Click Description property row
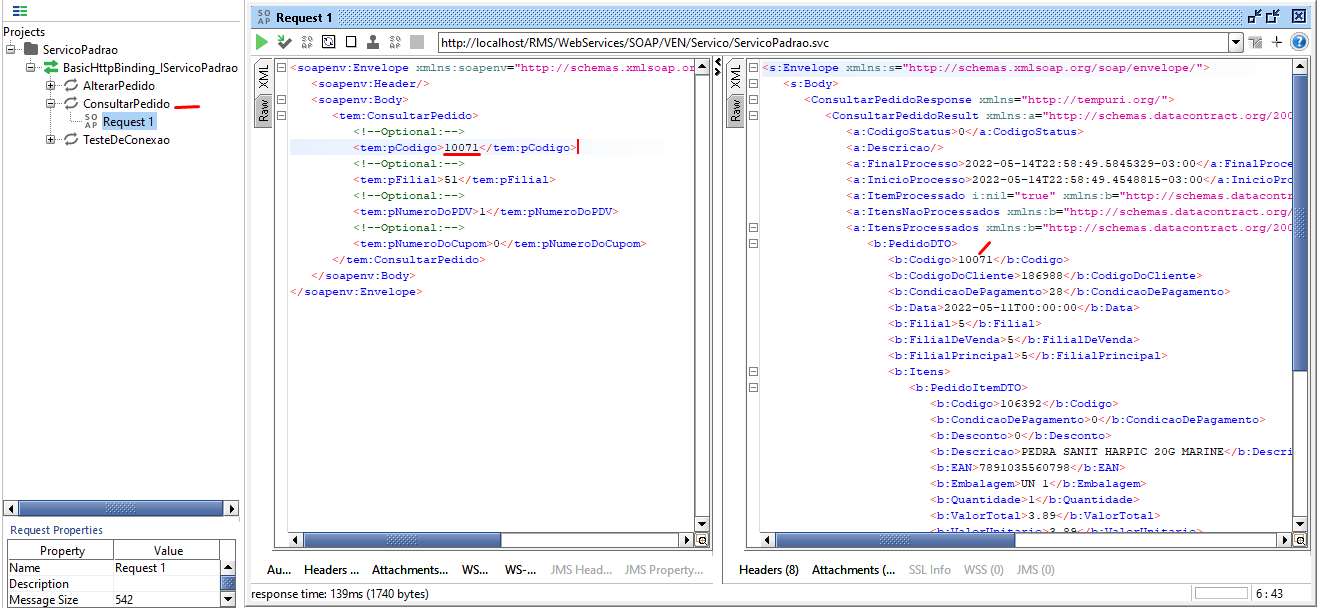1320x608 pixels. pyautogui.click(x=114, y=584)
